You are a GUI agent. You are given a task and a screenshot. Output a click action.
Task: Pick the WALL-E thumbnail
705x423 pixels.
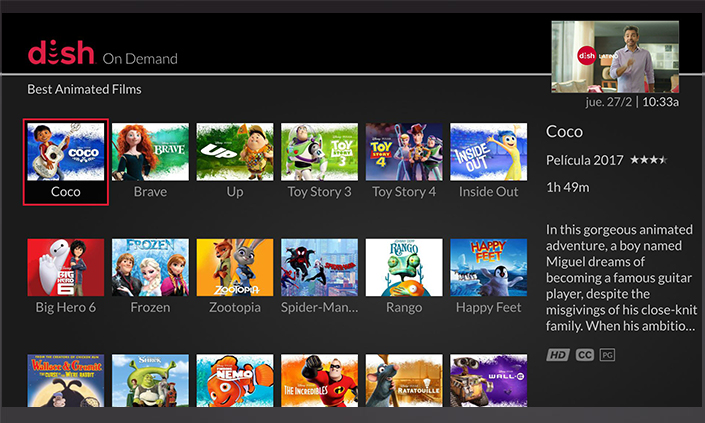[x=488, y=381]
